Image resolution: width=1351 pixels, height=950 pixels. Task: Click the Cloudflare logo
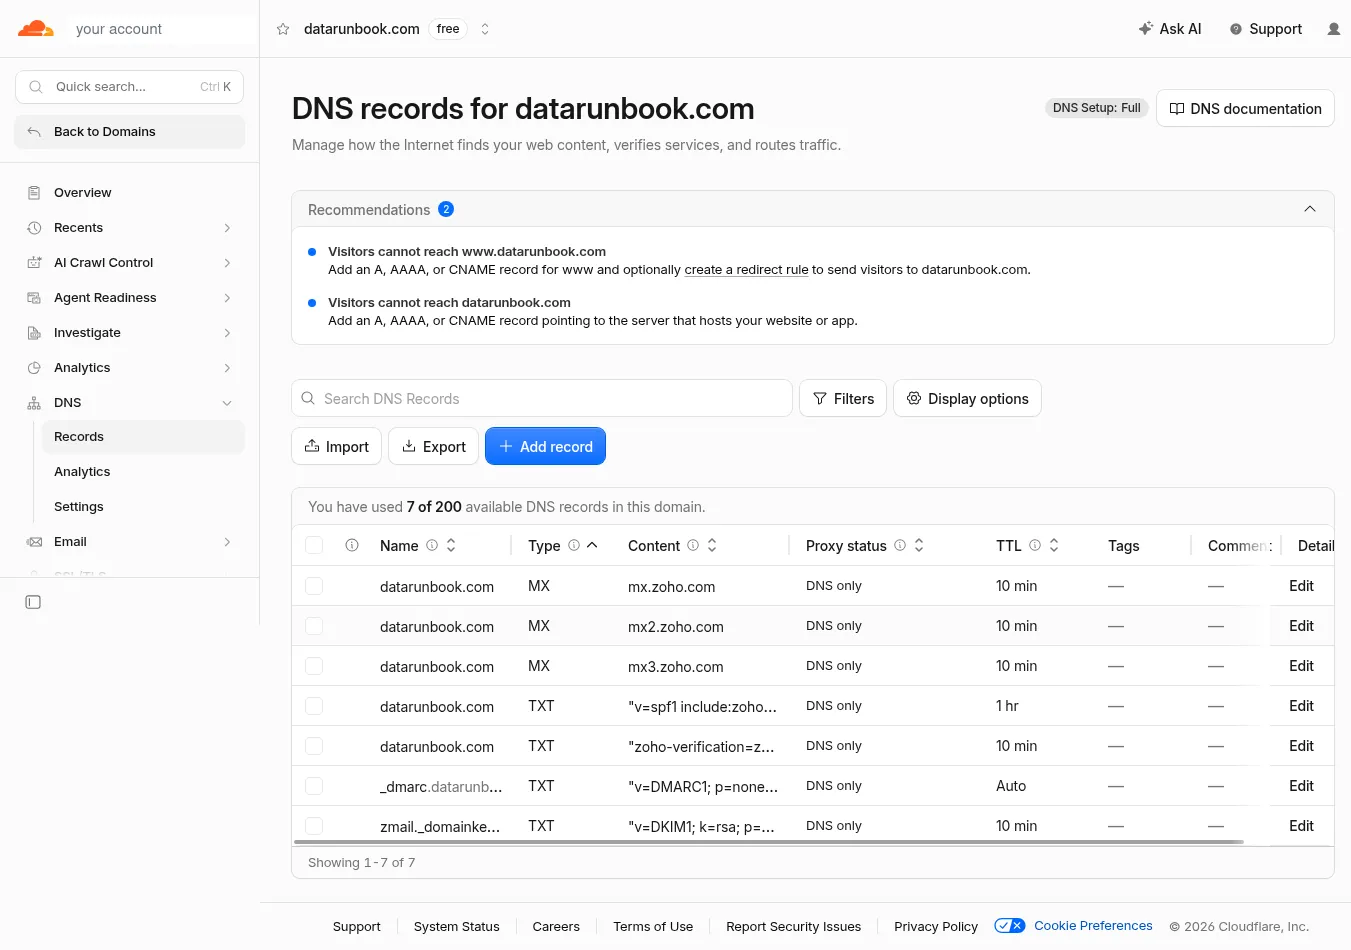(x=36, y=29)
